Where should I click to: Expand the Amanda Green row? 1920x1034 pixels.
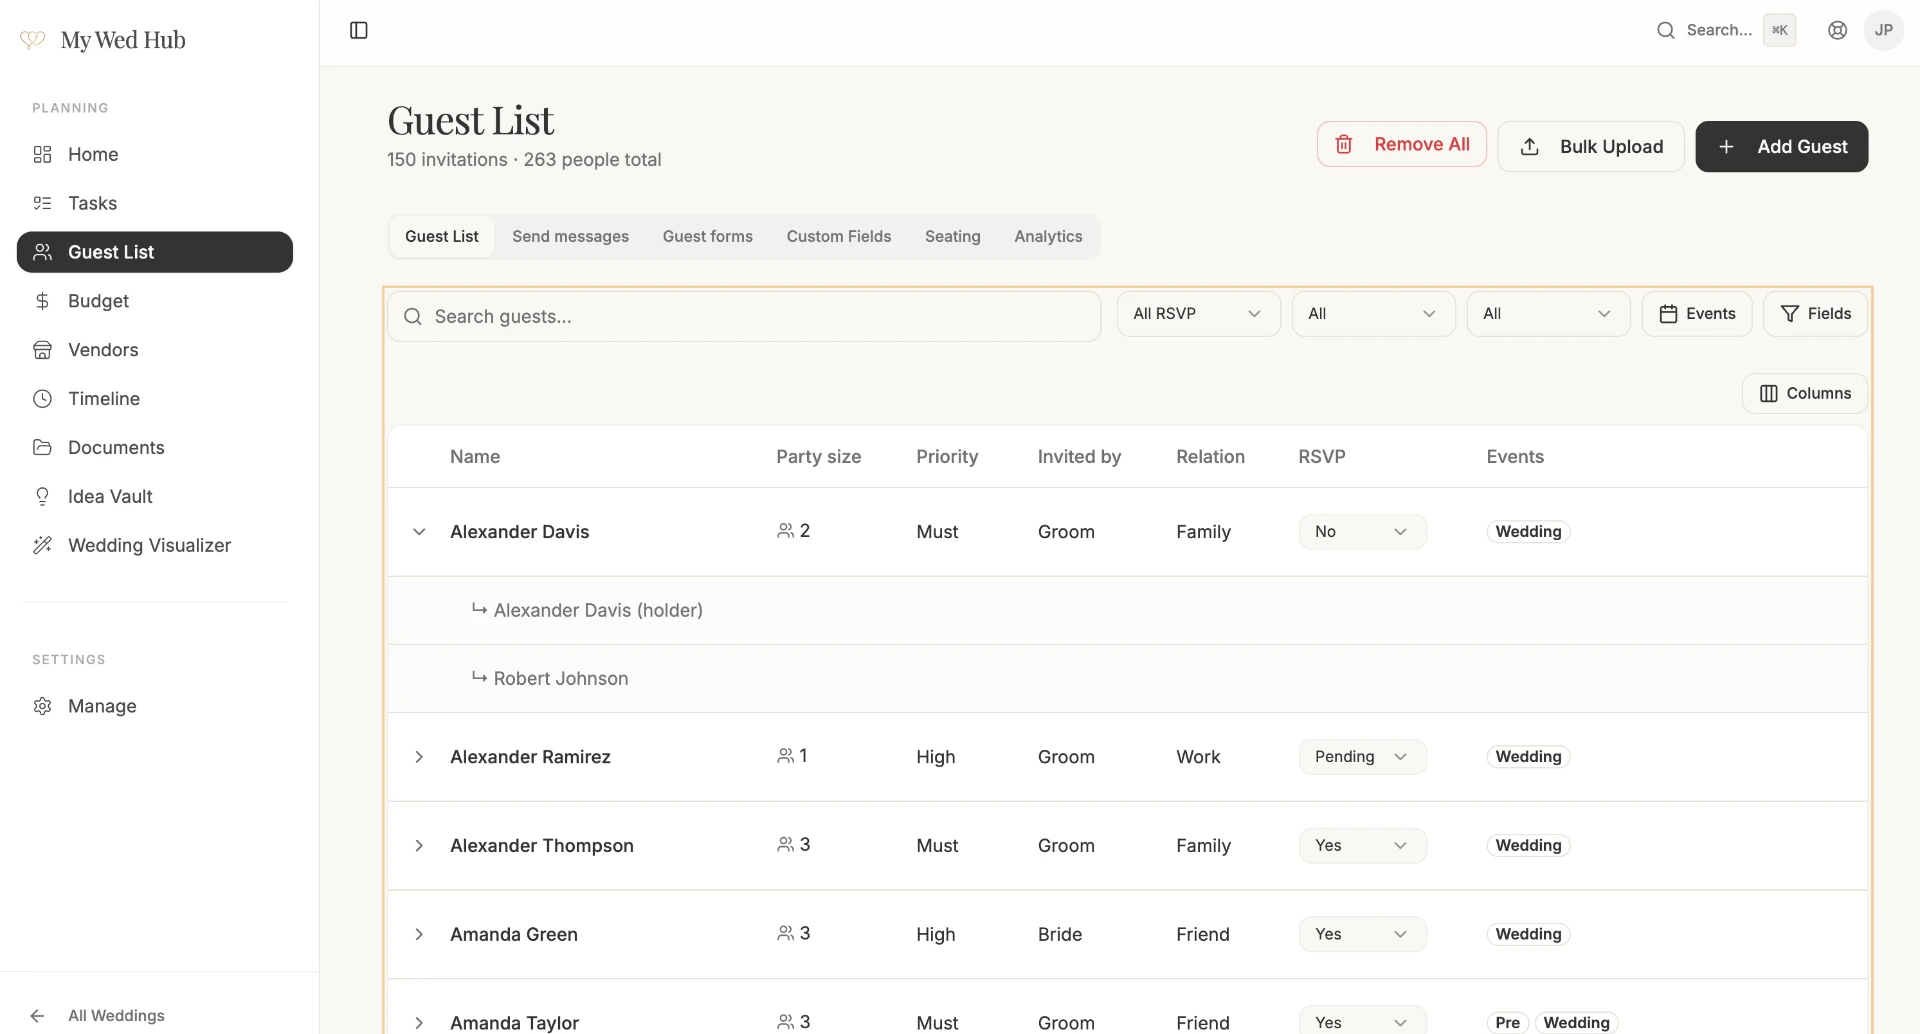click(x=419, y=934)
